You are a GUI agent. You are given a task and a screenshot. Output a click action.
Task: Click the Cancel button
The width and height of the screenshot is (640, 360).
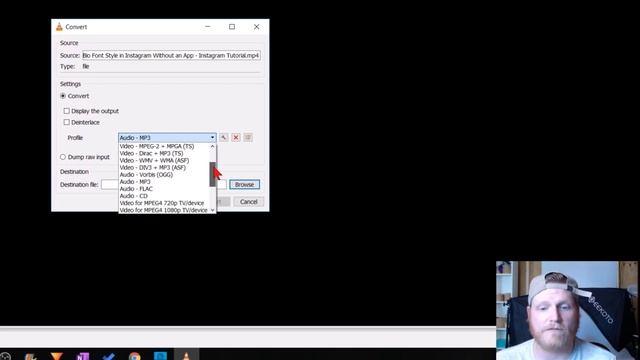[x=249, y=202]
